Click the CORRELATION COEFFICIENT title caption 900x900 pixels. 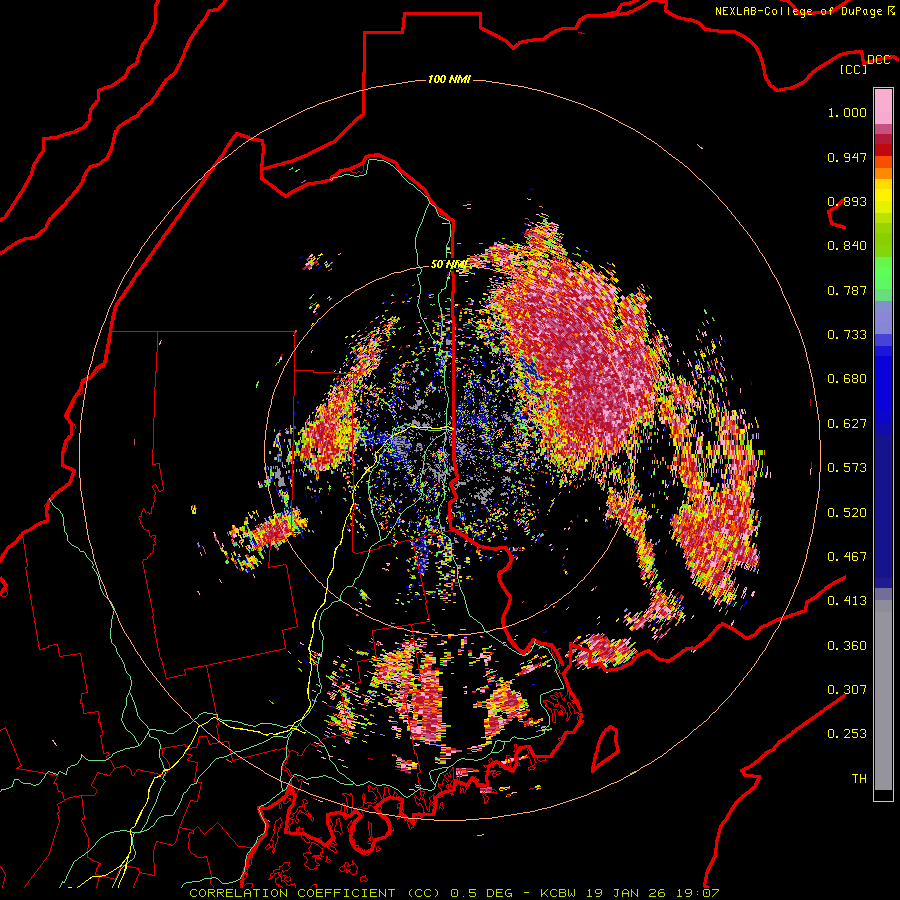tap(453, 893)
